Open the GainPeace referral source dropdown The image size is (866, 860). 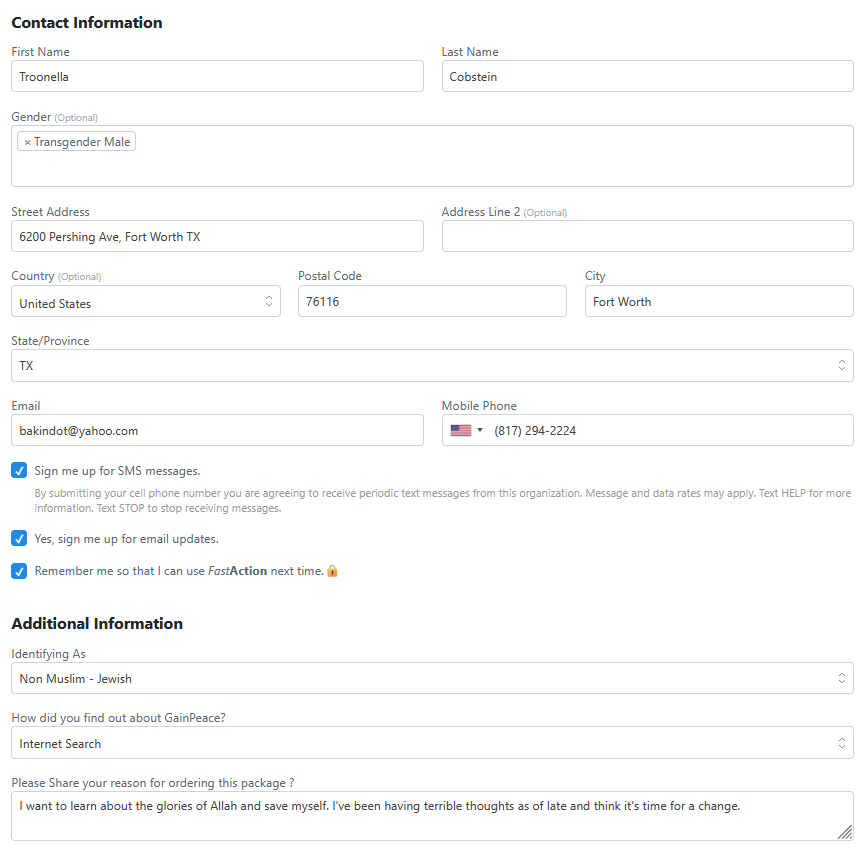(x=432, y=744)
